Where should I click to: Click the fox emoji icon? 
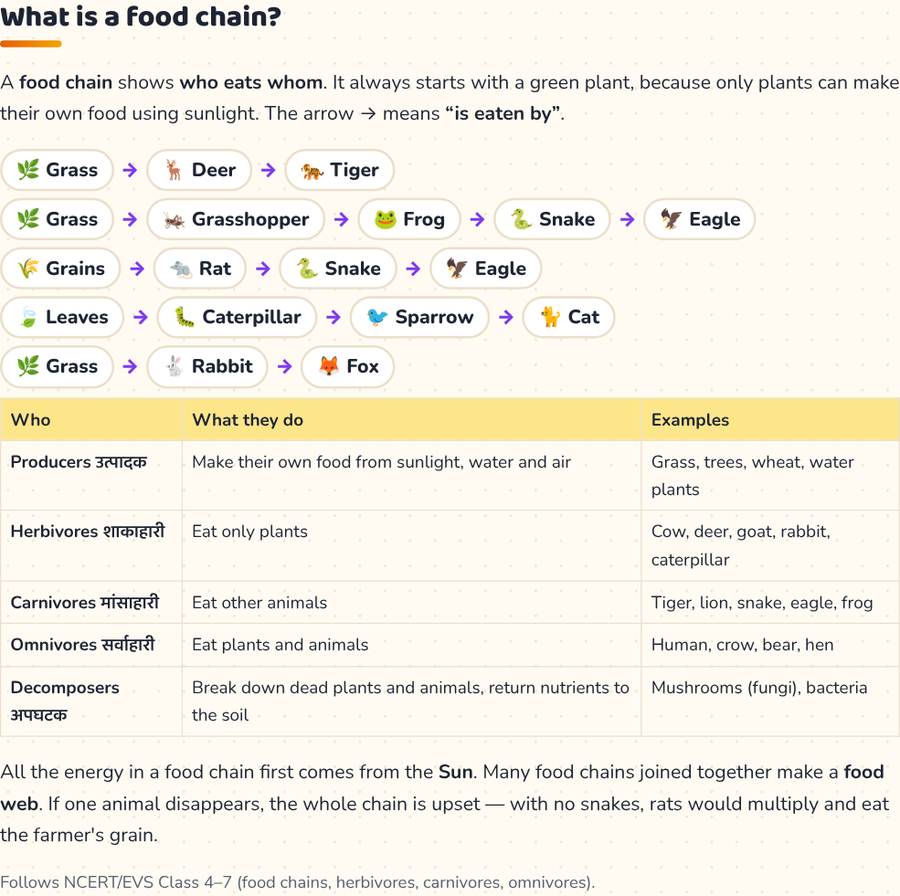pos(329,366)
